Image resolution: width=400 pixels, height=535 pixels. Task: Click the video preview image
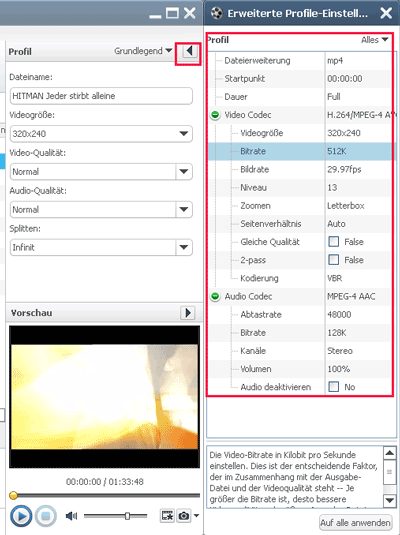click(x=104, y=396)
